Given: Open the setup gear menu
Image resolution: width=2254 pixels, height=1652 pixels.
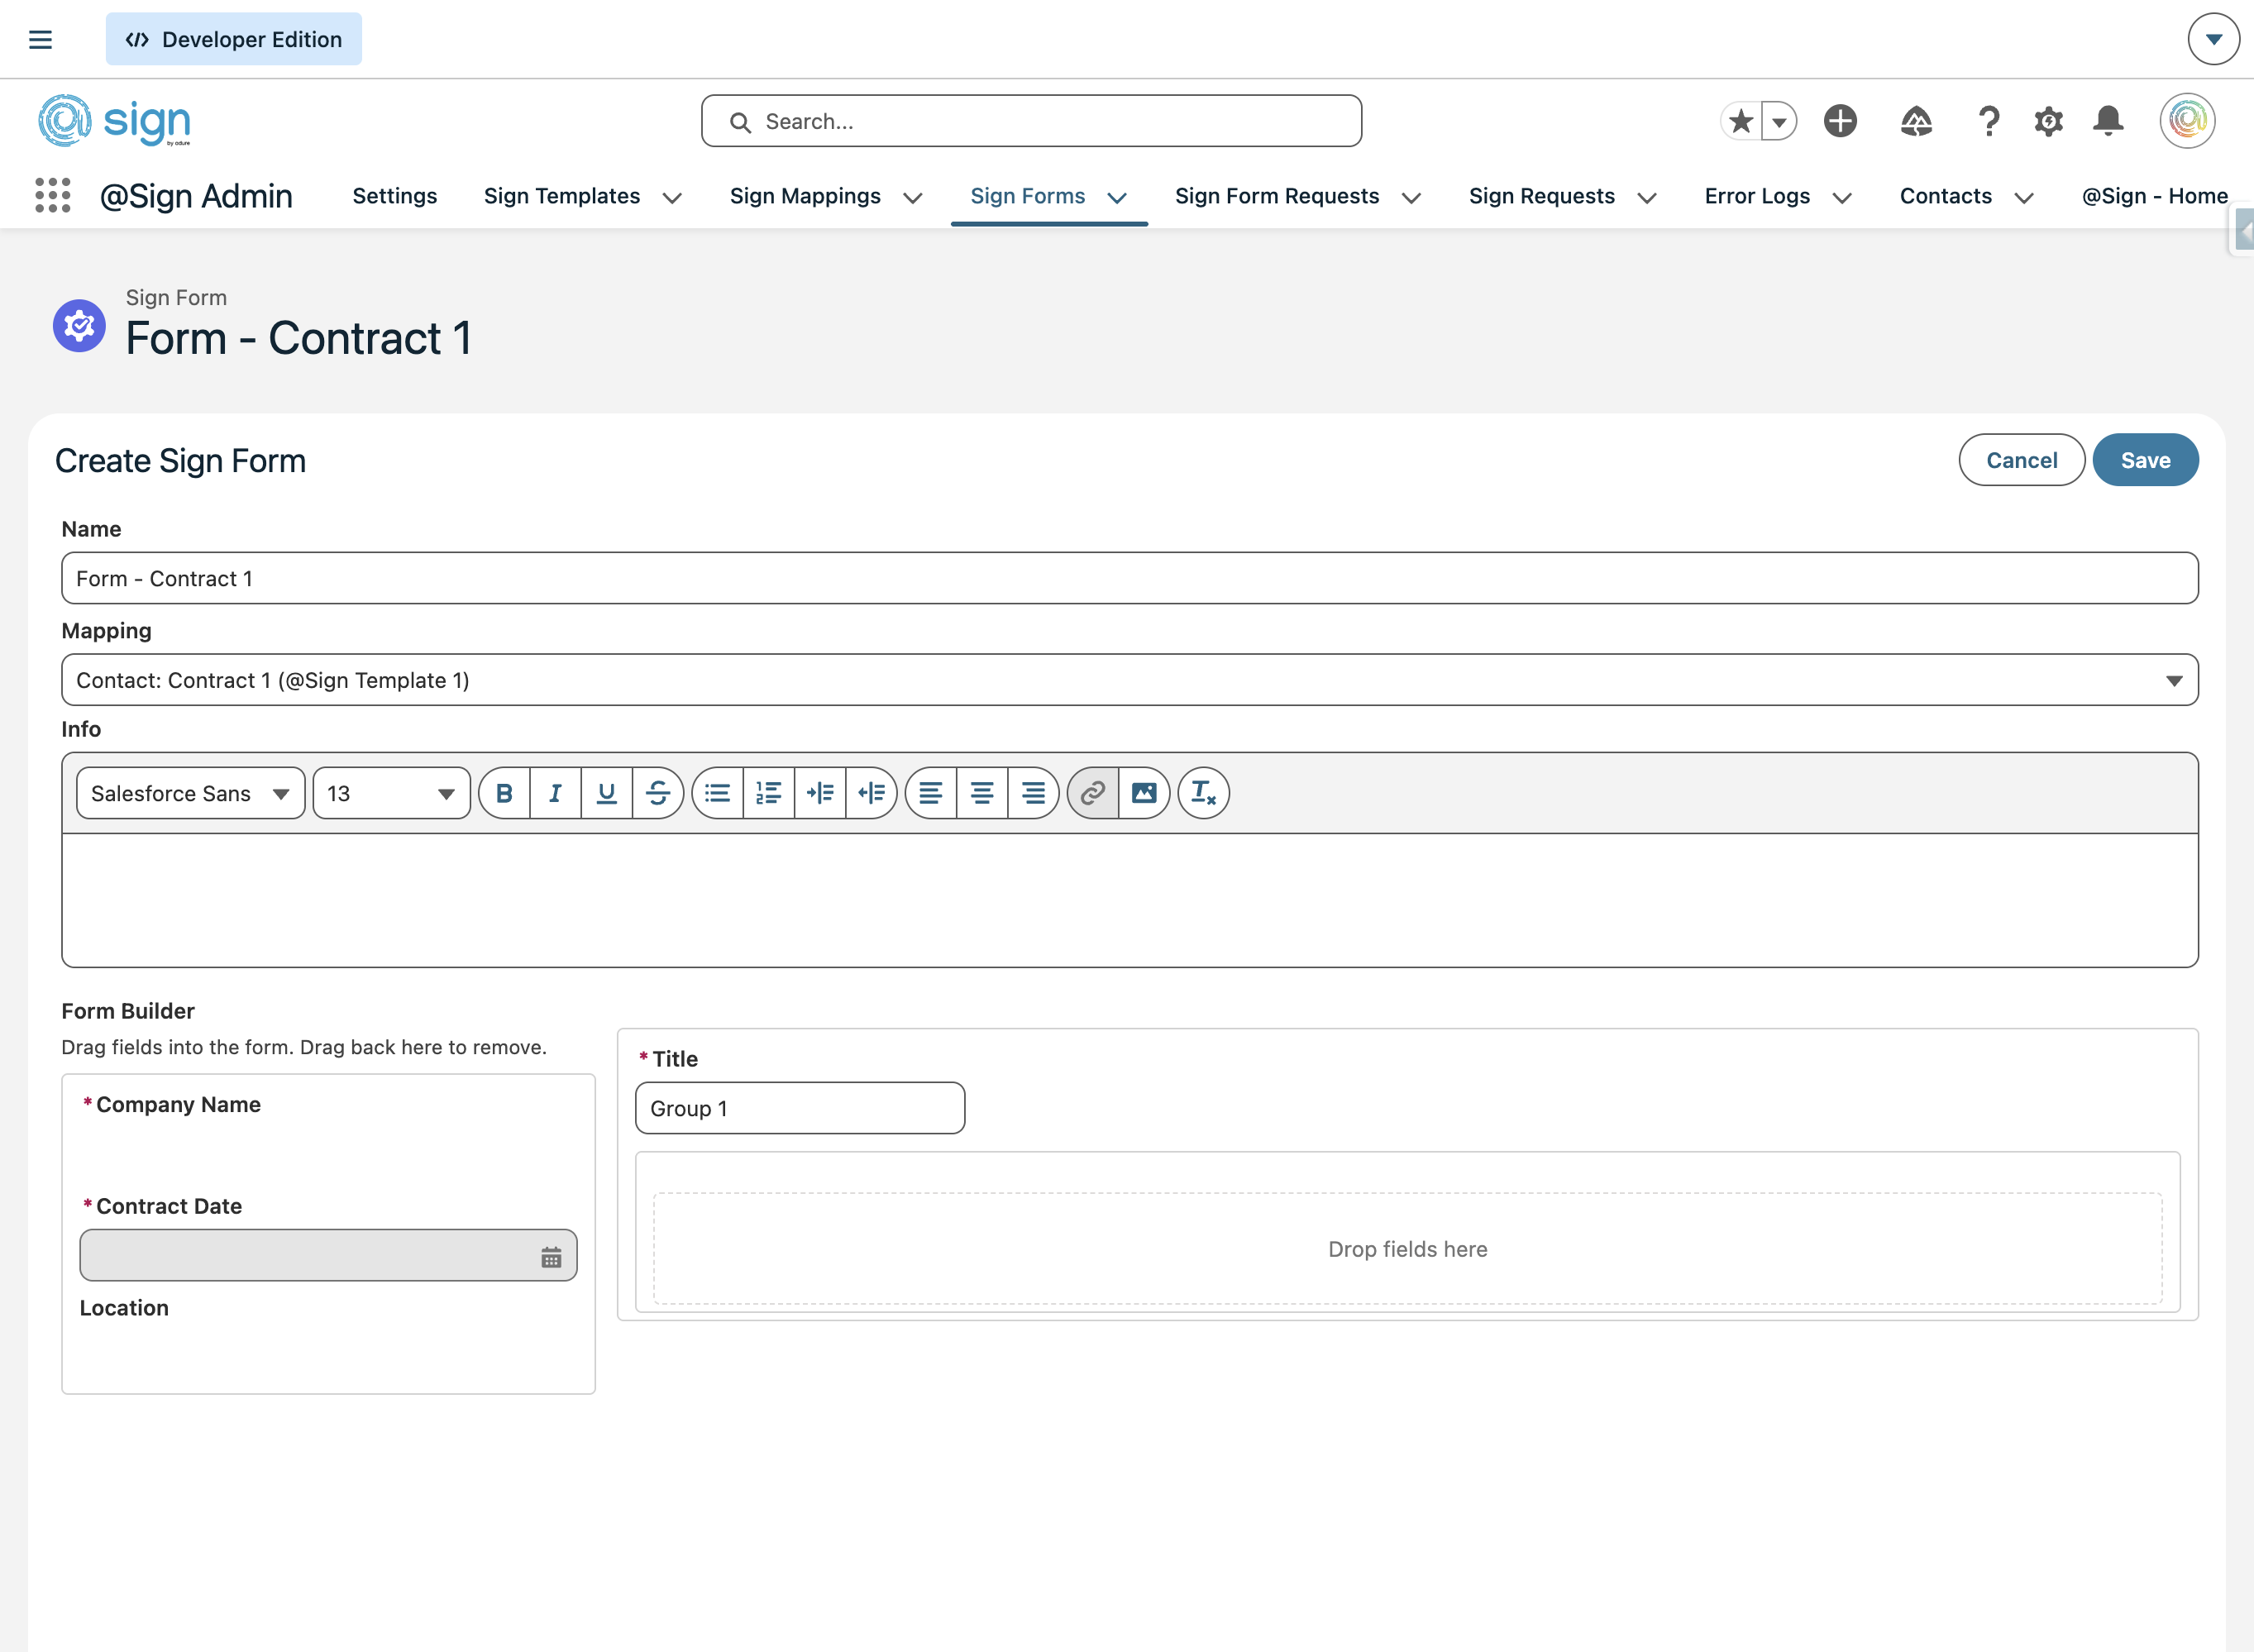Looking at the screenshot, I should click(x=2048, y=121).
